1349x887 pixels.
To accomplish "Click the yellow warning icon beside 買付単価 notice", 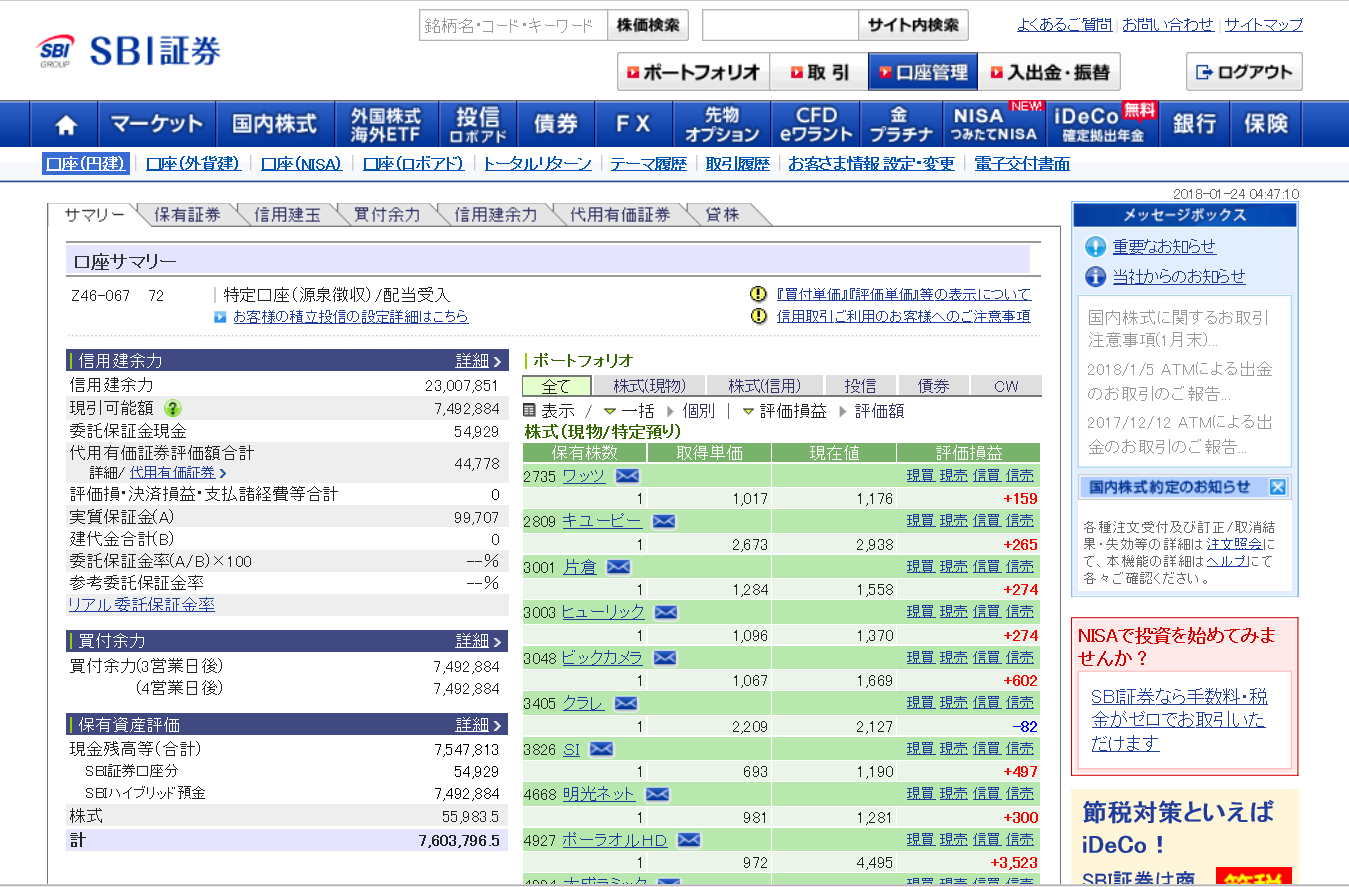I will click(x=758, y=294).
